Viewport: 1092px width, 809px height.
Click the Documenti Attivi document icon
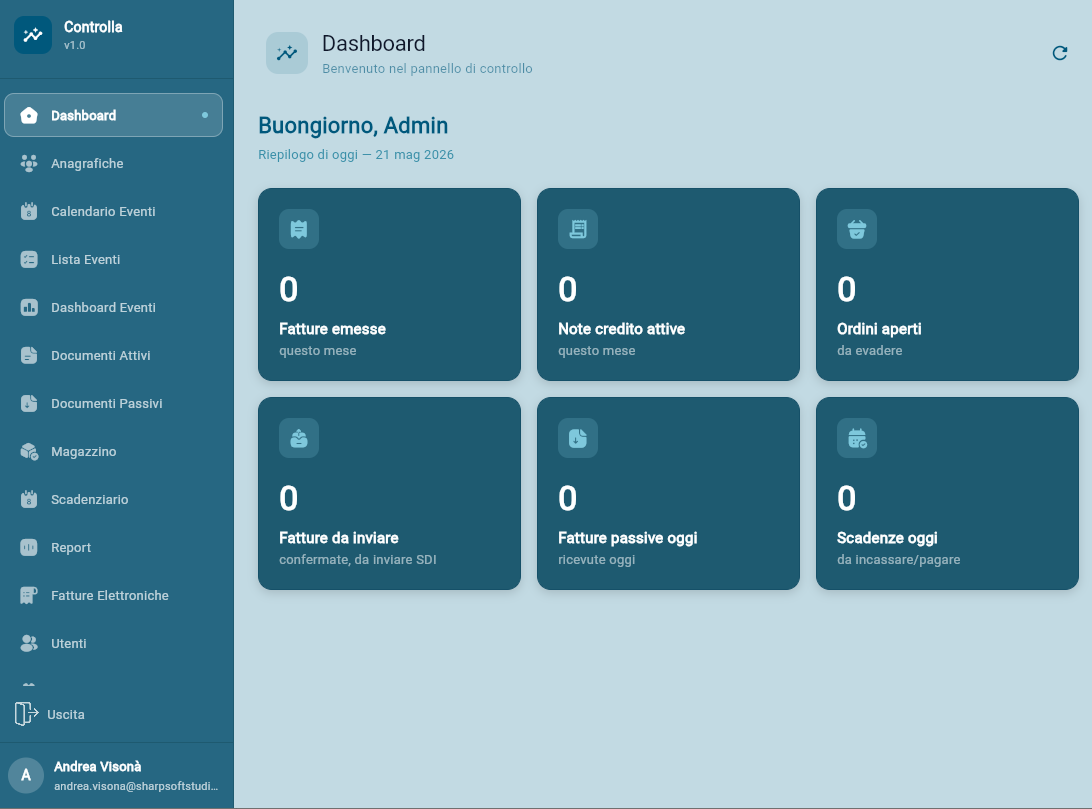[29, 356]
